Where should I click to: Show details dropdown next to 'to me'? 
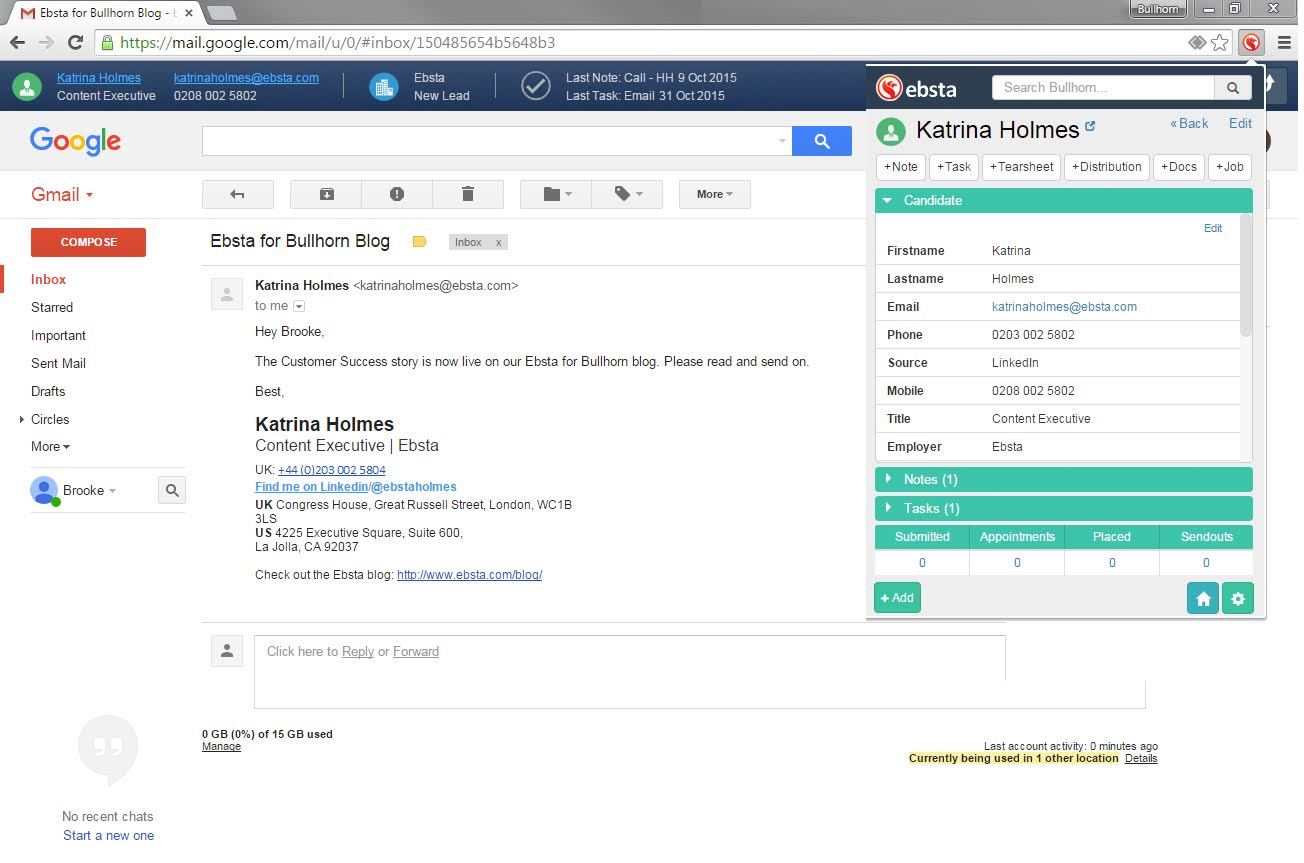coord(298,306)
